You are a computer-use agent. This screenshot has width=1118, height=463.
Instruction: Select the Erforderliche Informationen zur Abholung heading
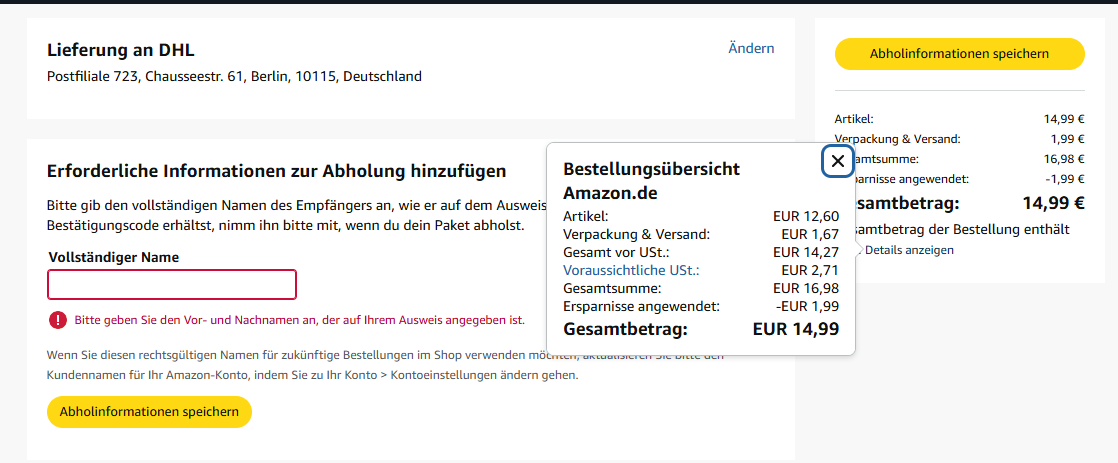tap(277, 171)
